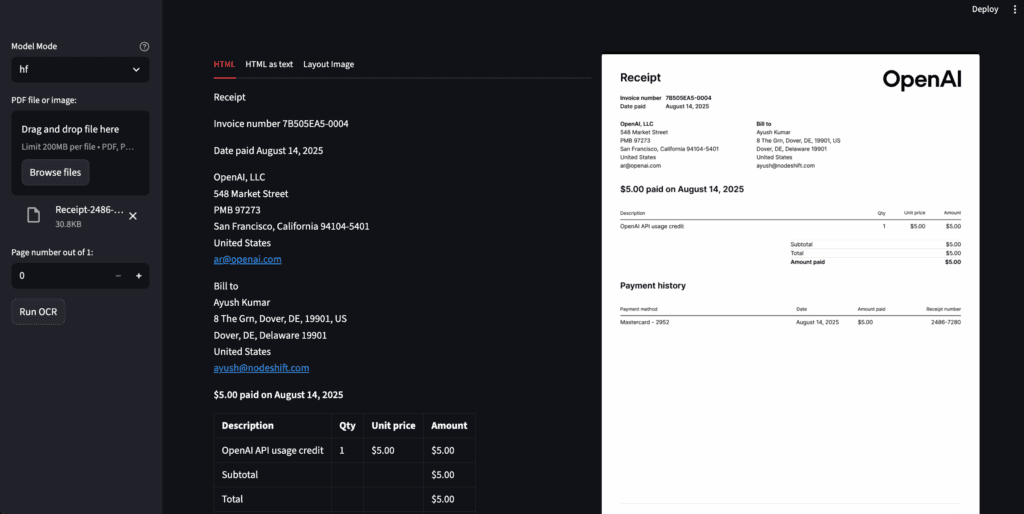1024x514 pixels.
Task: Click the drag and drop upload area
Action: (x=80, y=138)
